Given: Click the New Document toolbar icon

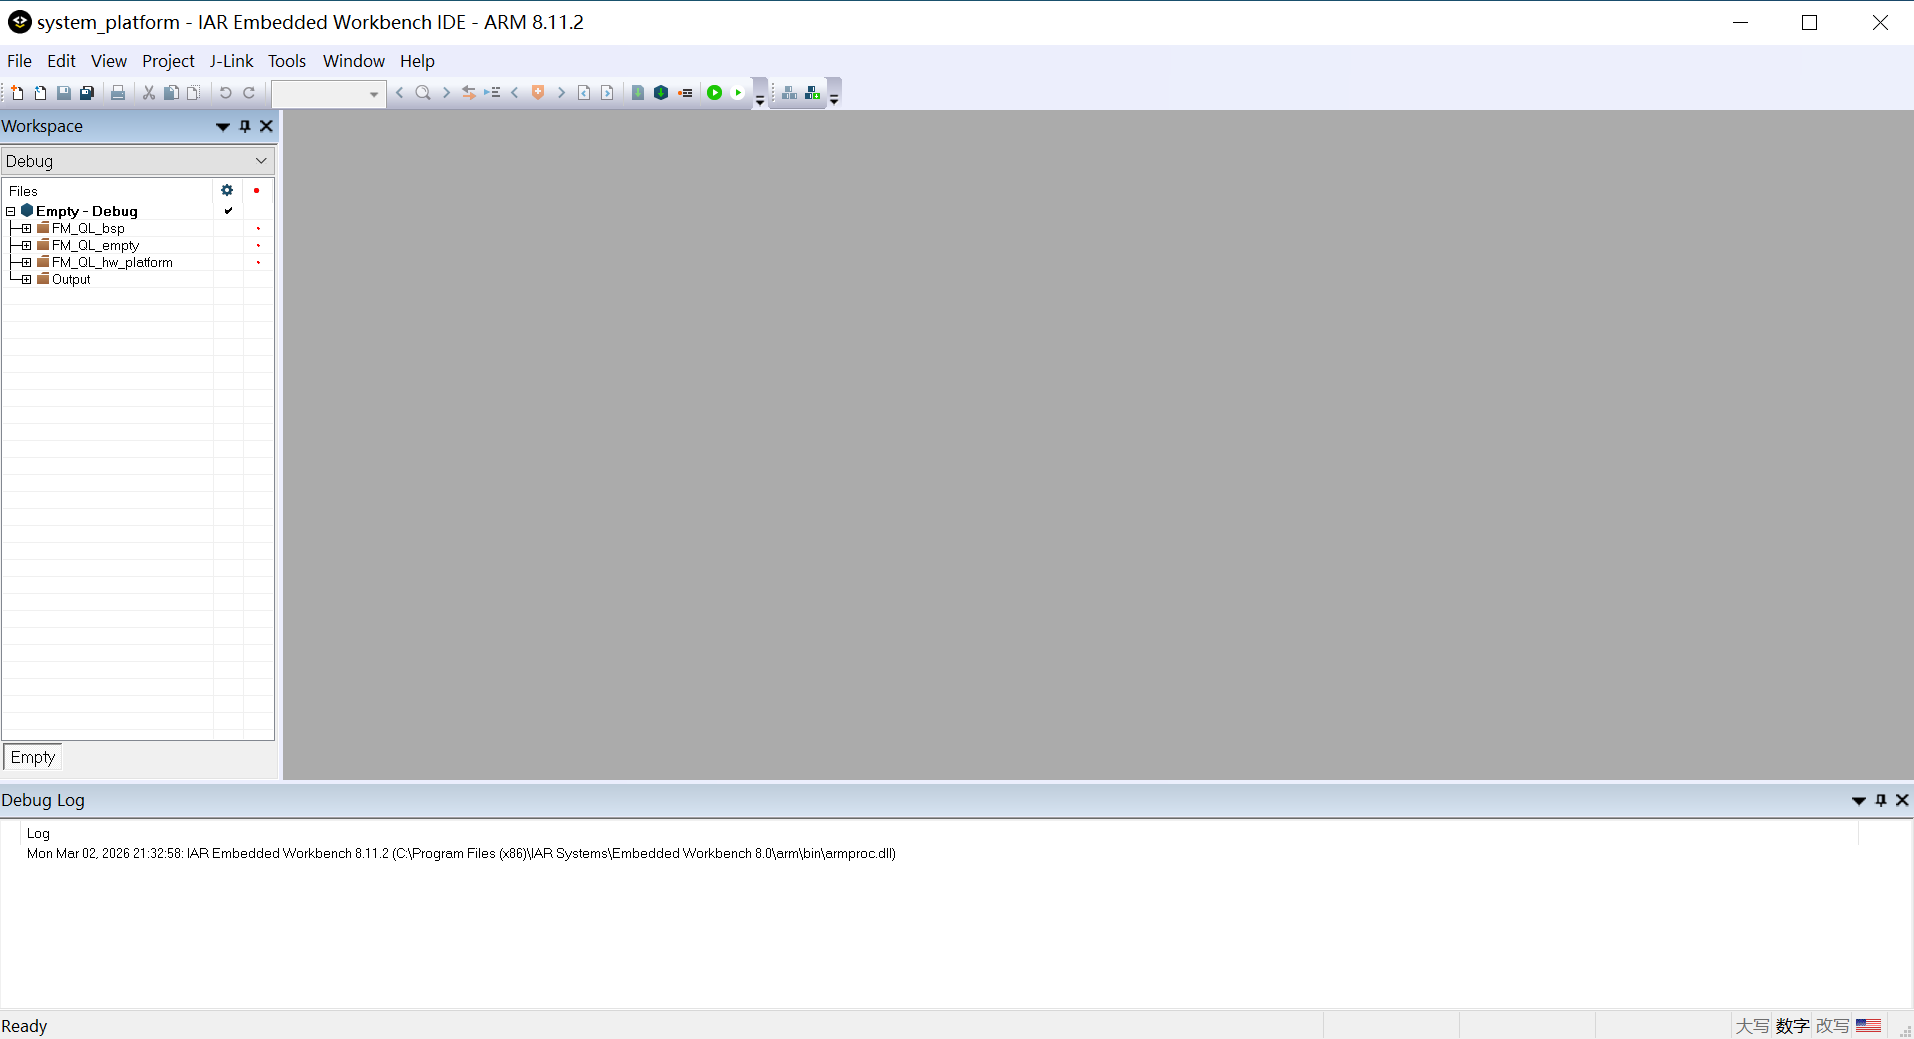Looking at the screenshot, I should (x=17, y=93).
